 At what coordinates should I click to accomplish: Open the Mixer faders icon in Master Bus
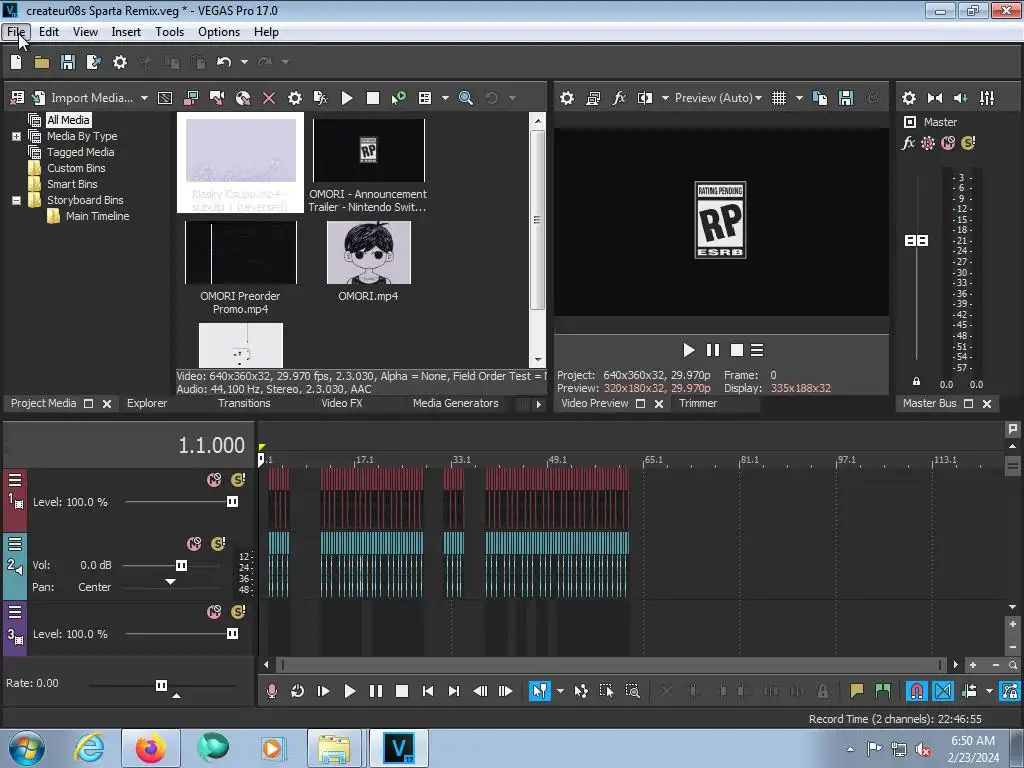point(987,98)
